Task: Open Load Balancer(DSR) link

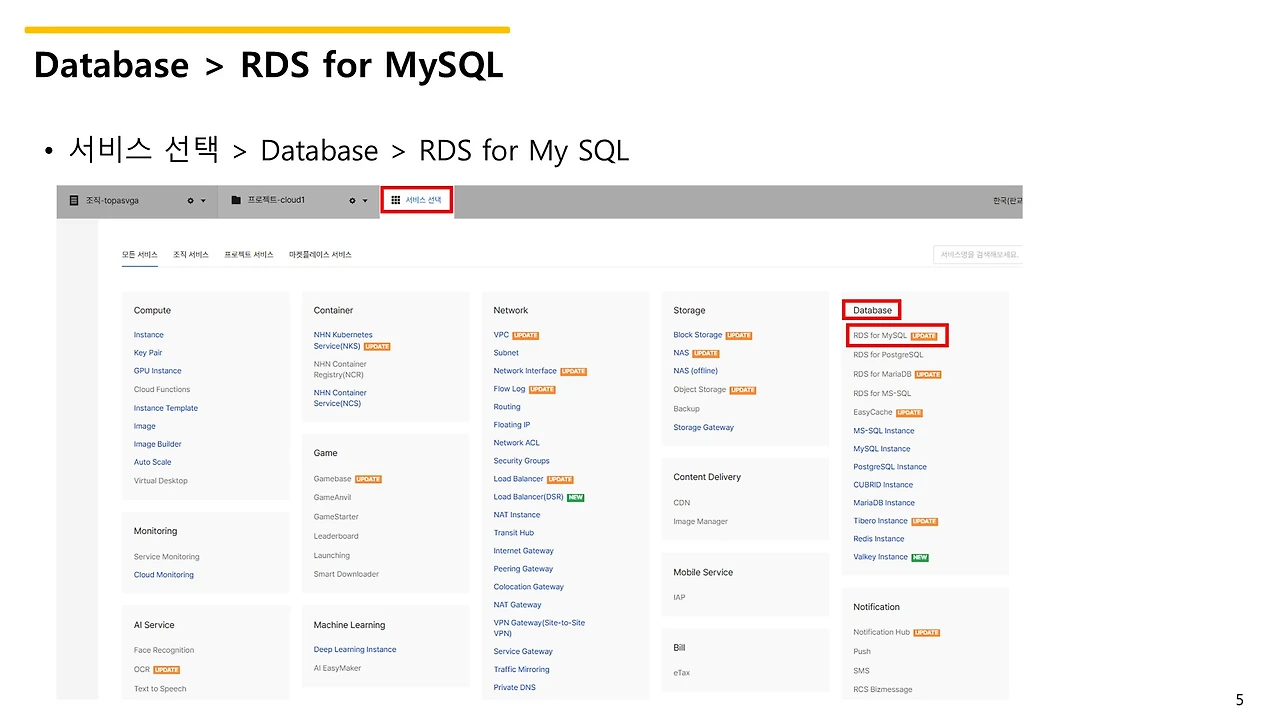Action: [x=528, y=497]
